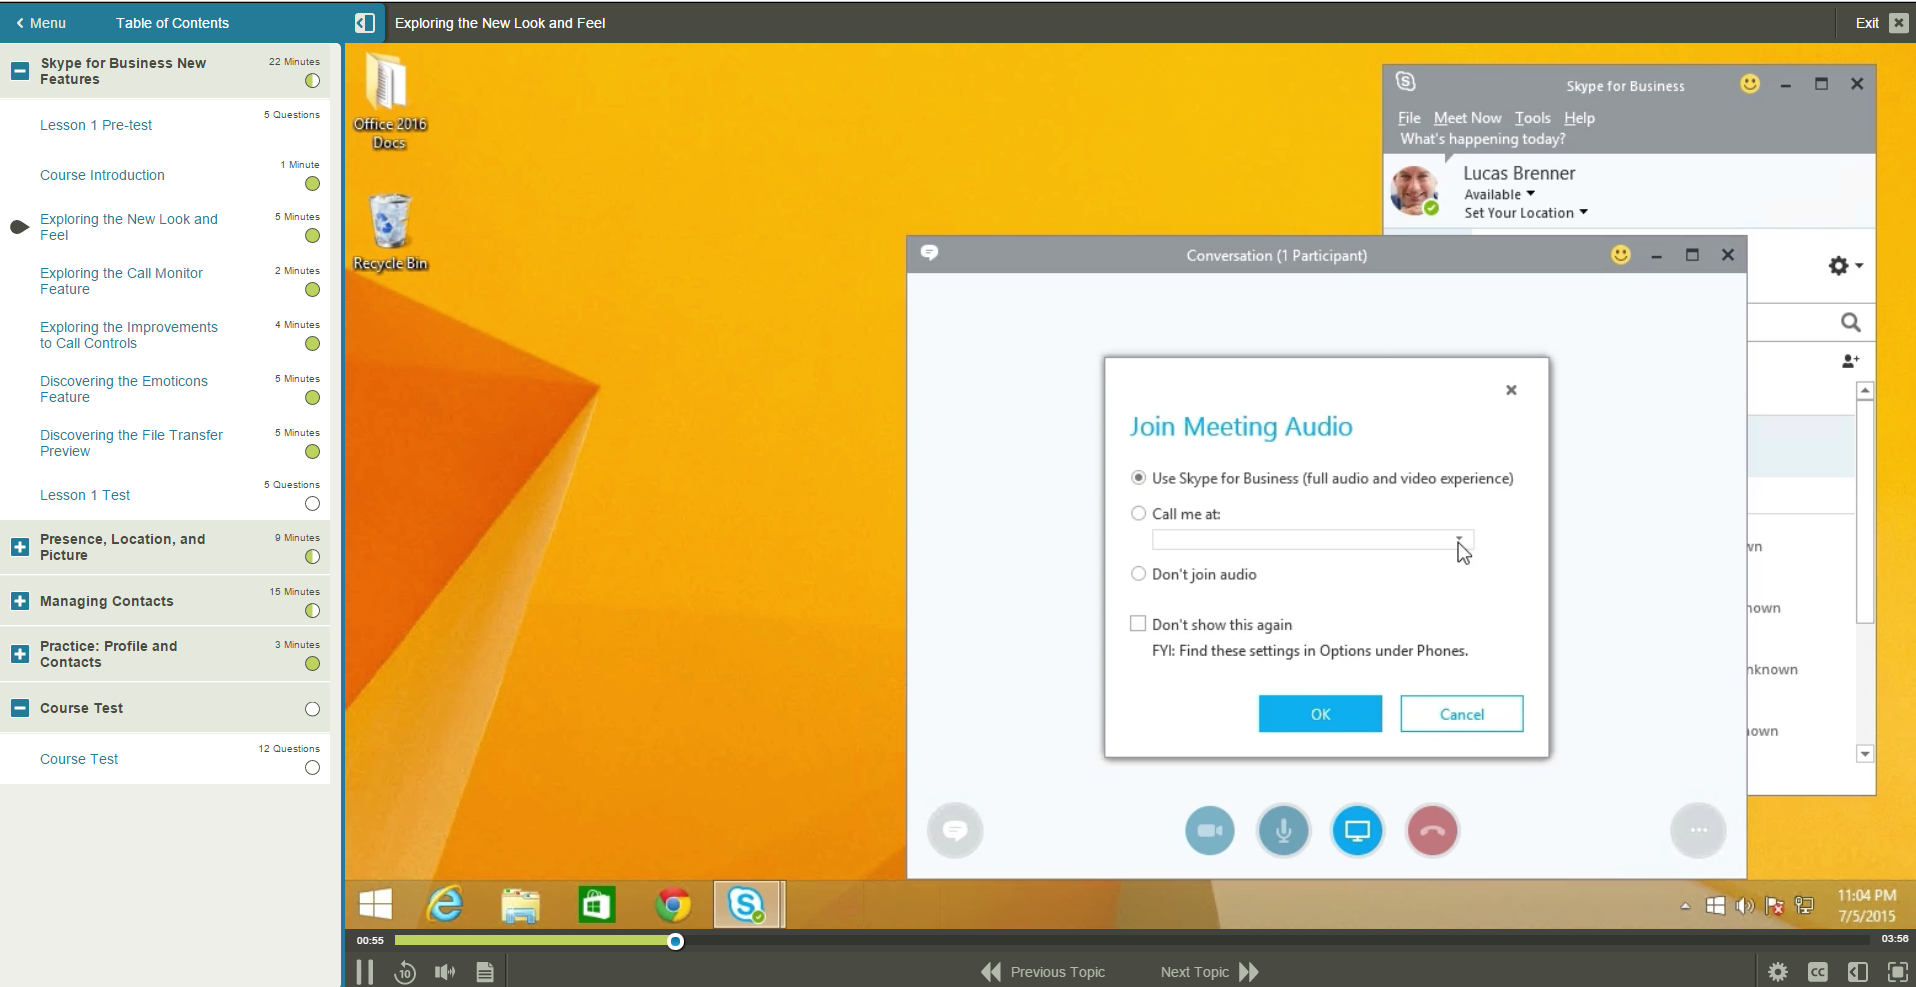Mute the microphone in conversation window
The image size is (1916, 987).
click(1283, 831)
